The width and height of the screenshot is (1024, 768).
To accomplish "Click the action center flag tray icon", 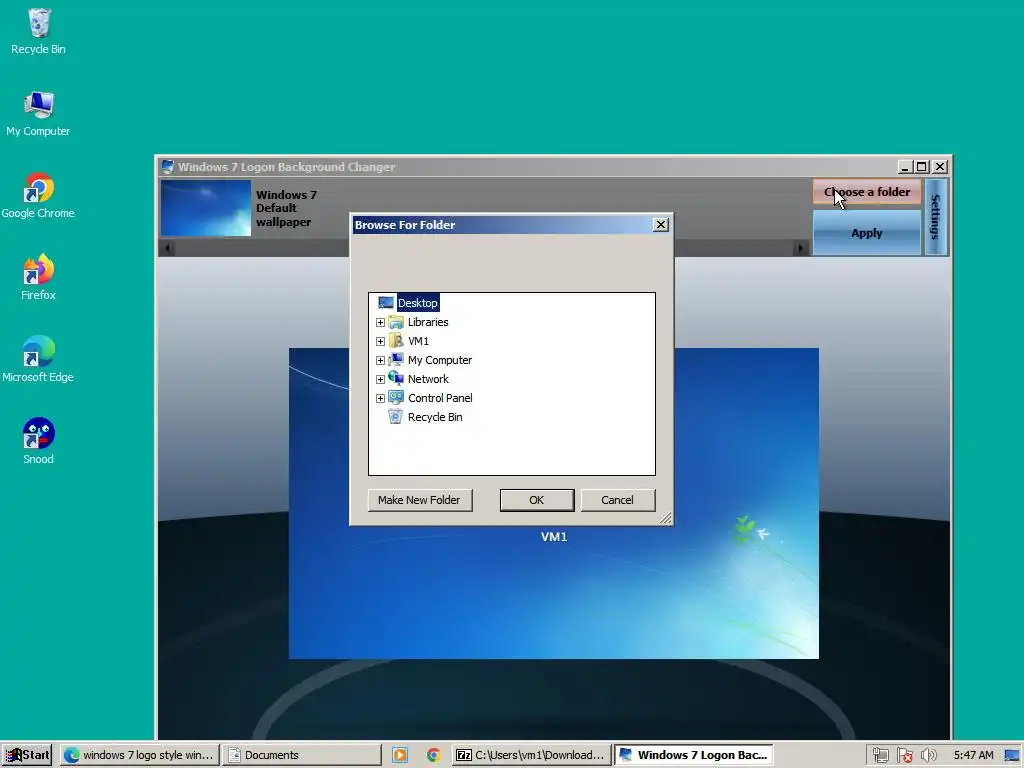I will [x=904, y=756].
